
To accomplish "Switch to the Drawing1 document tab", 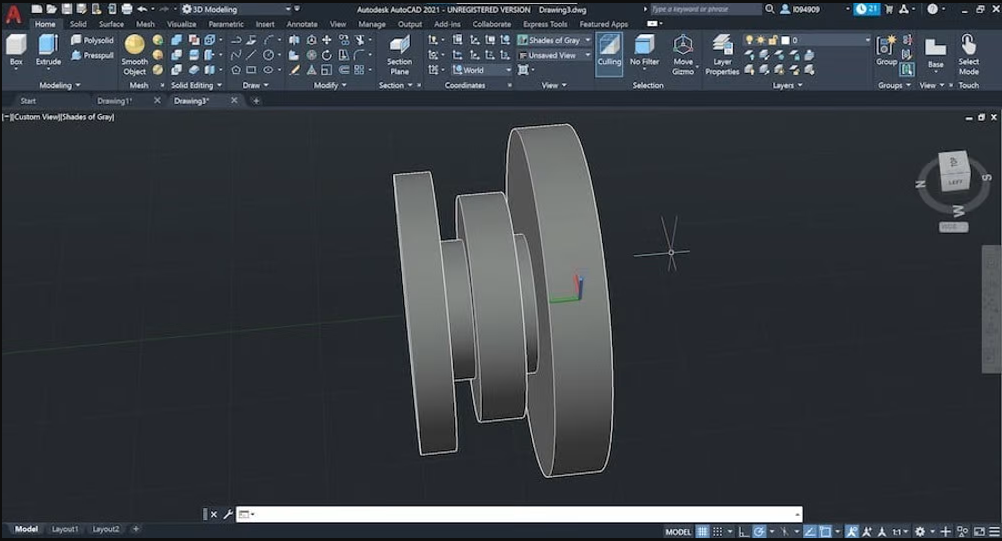I will [114, 101].
